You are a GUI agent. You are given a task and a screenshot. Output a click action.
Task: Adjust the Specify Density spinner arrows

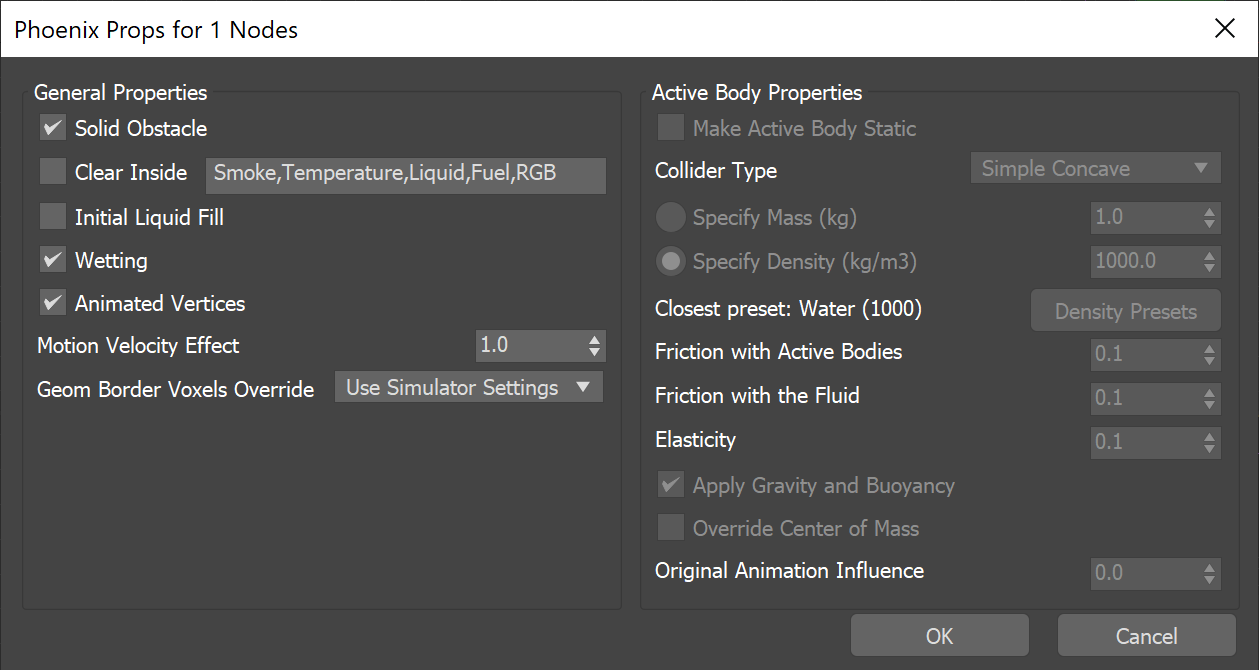coord(1210,262)
